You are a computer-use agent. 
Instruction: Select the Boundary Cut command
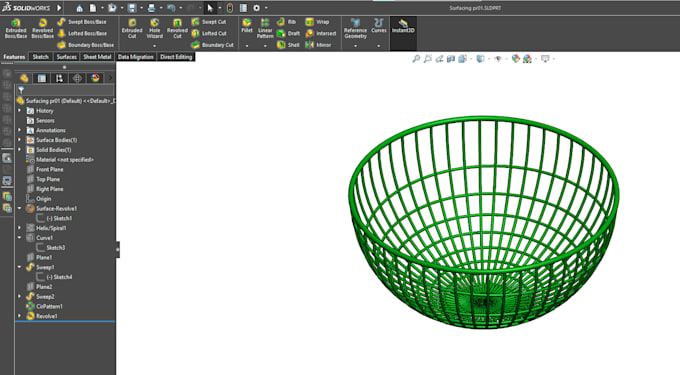click(212, 45)
